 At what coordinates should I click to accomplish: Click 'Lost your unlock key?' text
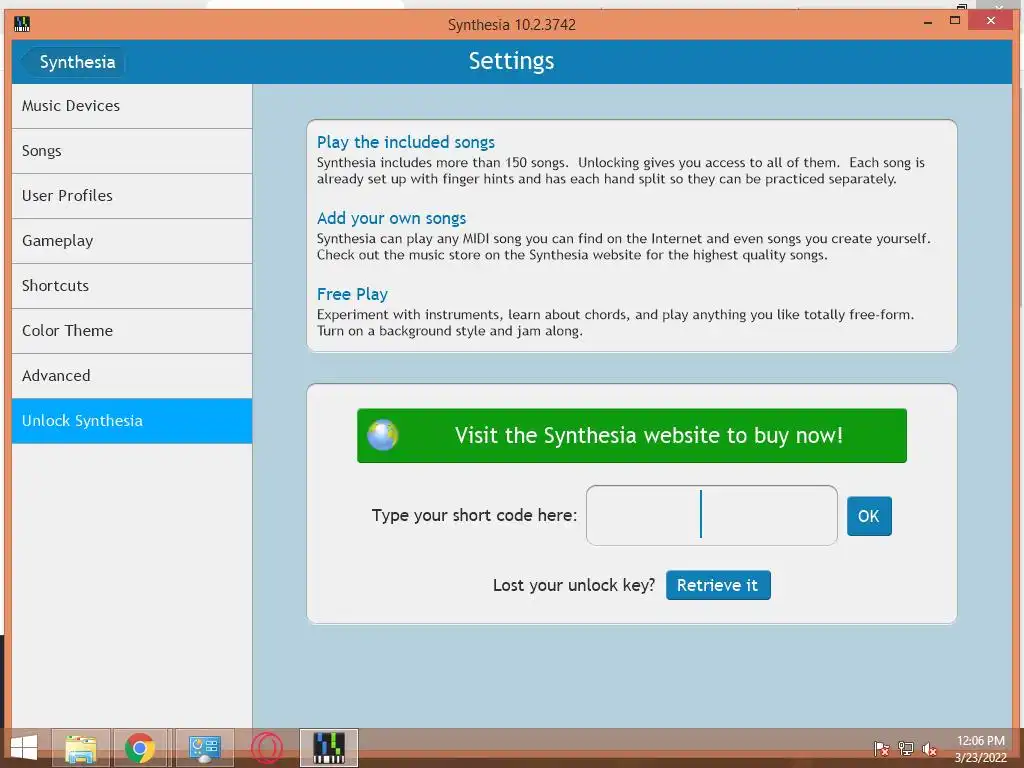(573, 585)
